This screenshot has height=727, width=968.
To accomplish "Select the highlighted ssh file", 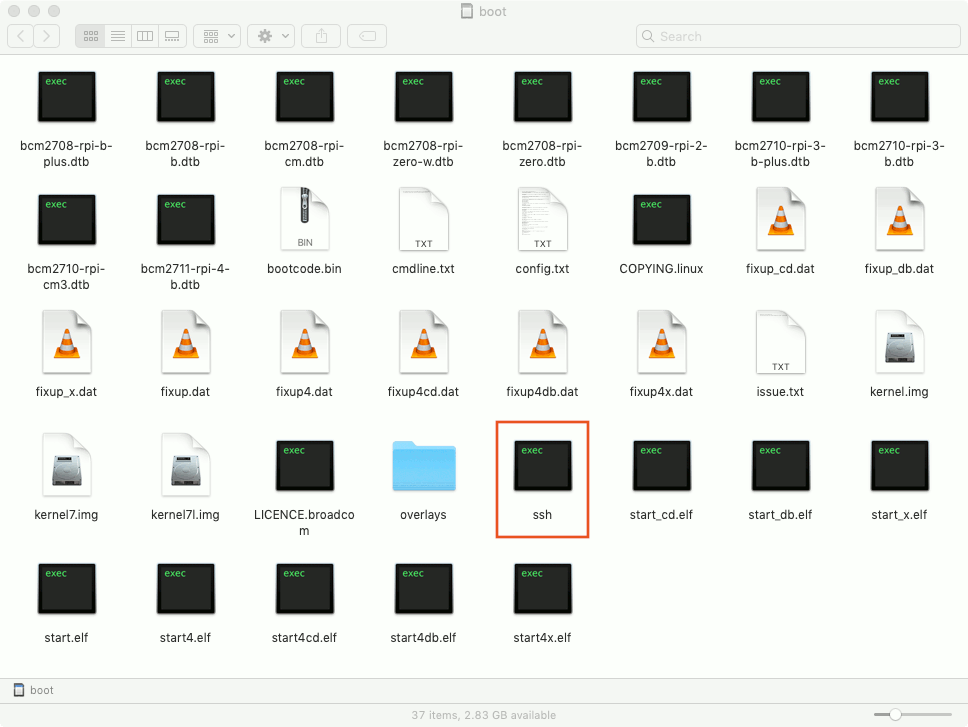I will [542, 466].
